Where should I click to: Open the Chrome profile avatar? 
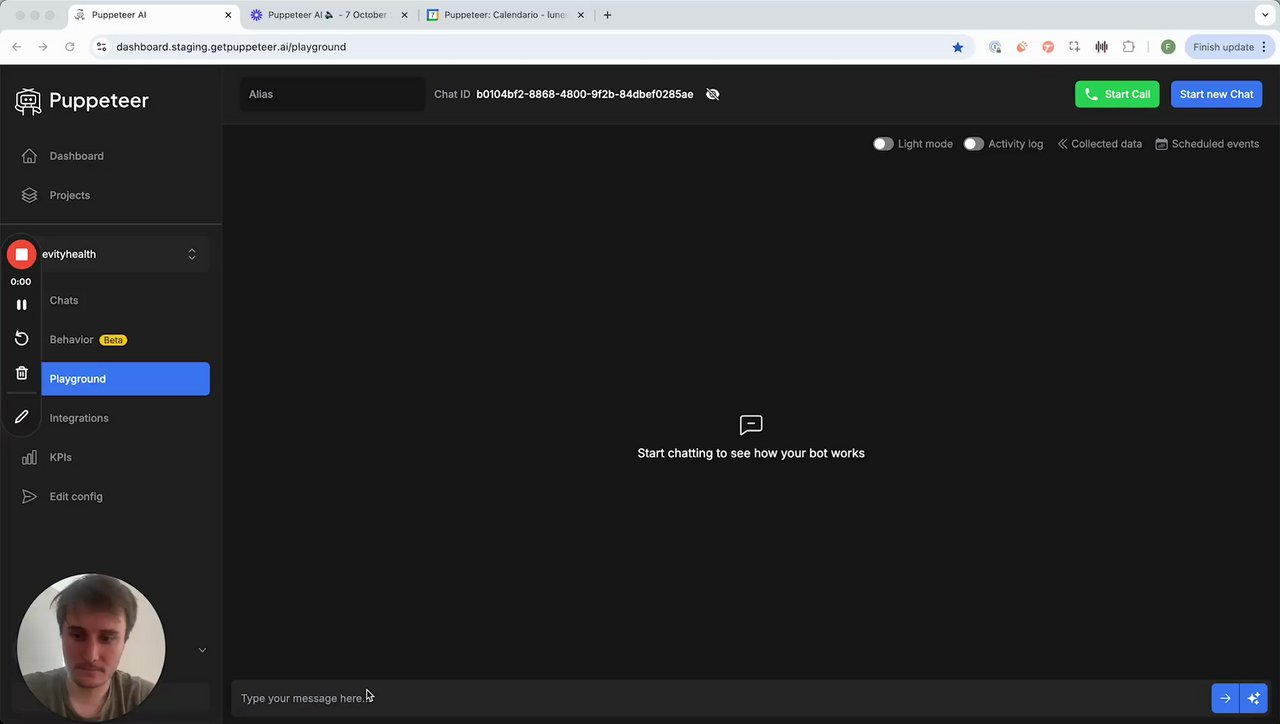point(1168,47)
